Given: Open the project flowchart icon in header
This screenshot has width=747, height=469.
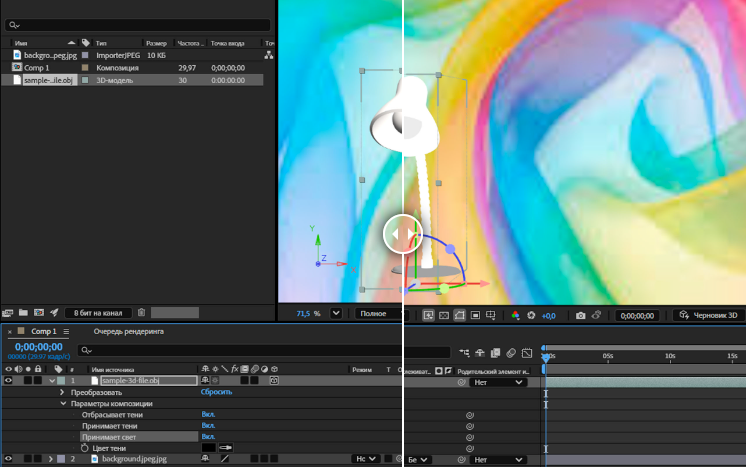Looking at the screenshot, I should click(269, 55).
